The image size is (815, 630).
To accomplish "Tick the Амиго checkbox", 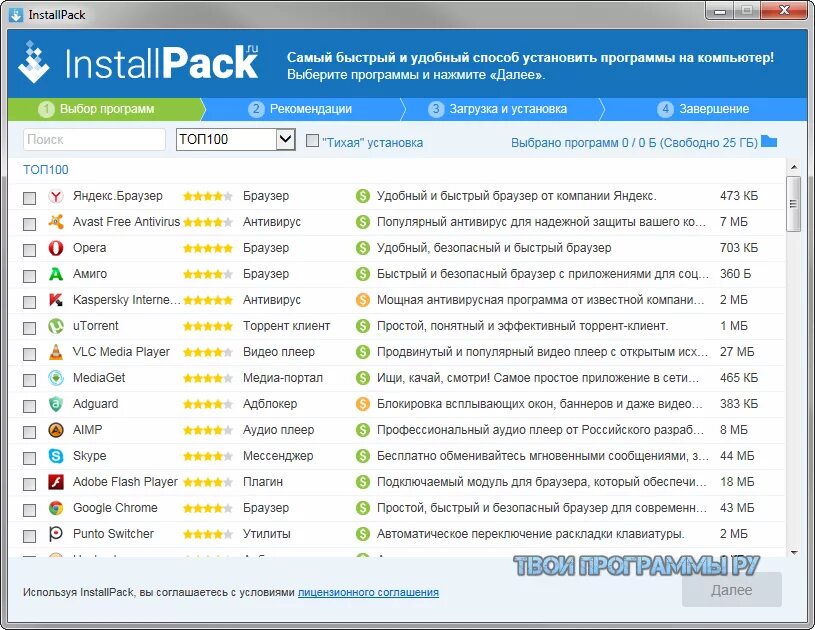I will [x=30, y=276].
